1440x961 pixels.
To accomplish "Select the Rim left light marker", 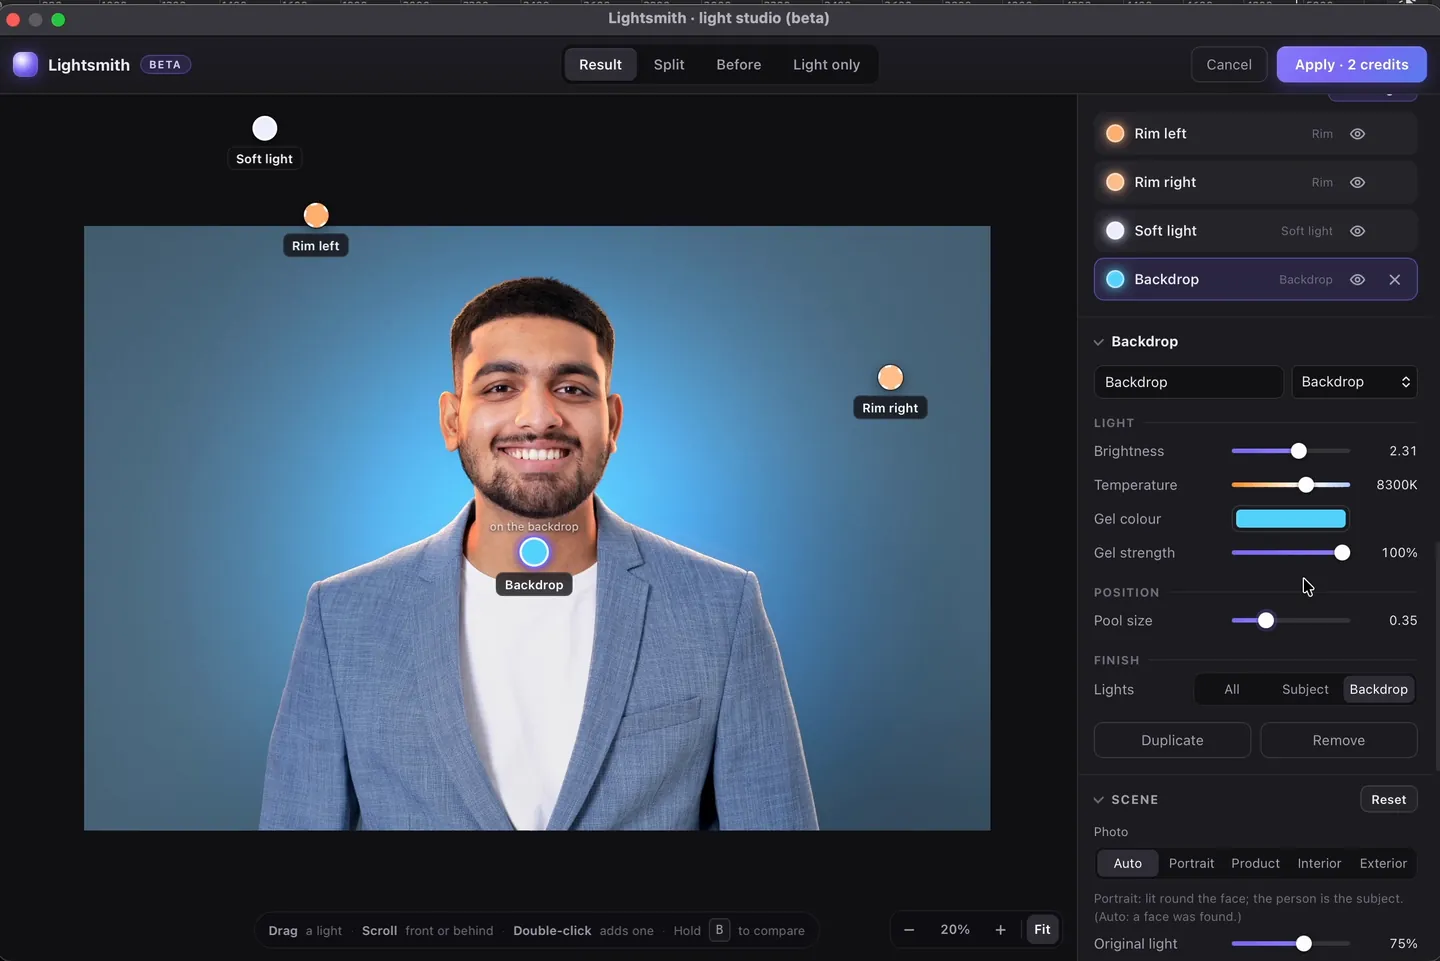I will click(316, 215).
